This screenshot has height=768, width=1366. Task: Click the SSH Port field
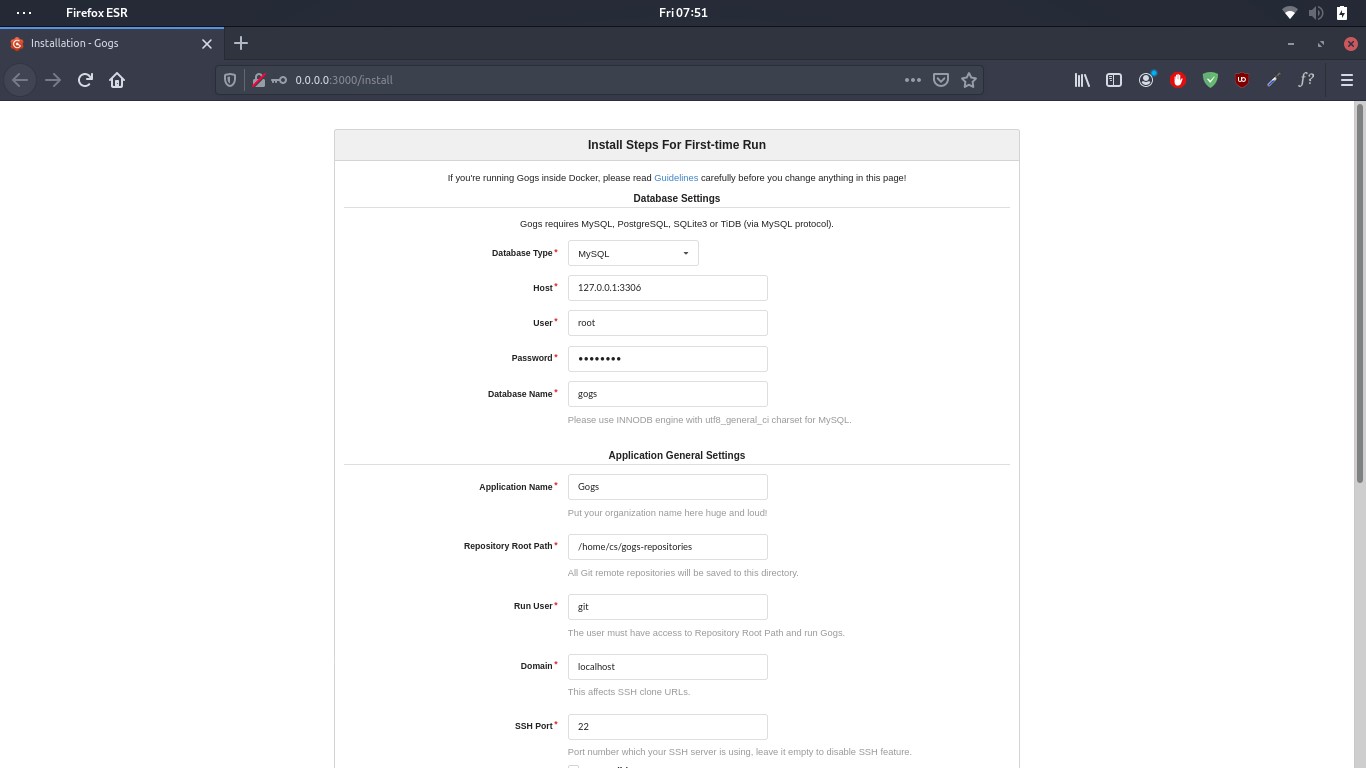click(x=668, y=727)
